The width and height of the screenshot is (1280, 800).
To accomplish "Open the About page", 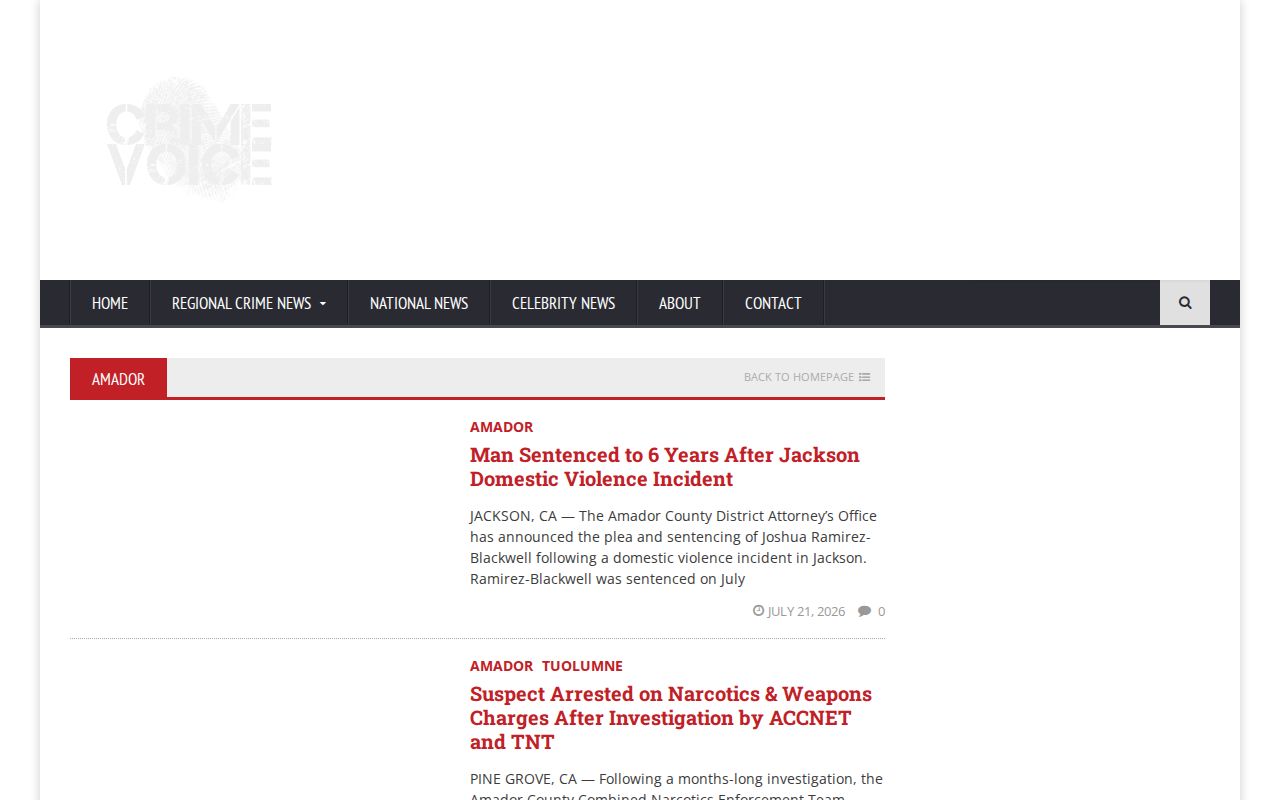I will 679,303.
